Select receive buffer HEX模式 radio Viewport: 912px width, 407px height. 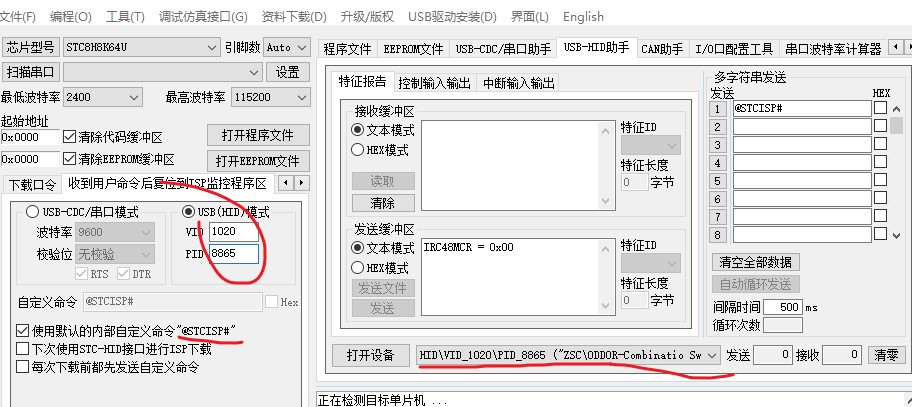tap(358, 150)
